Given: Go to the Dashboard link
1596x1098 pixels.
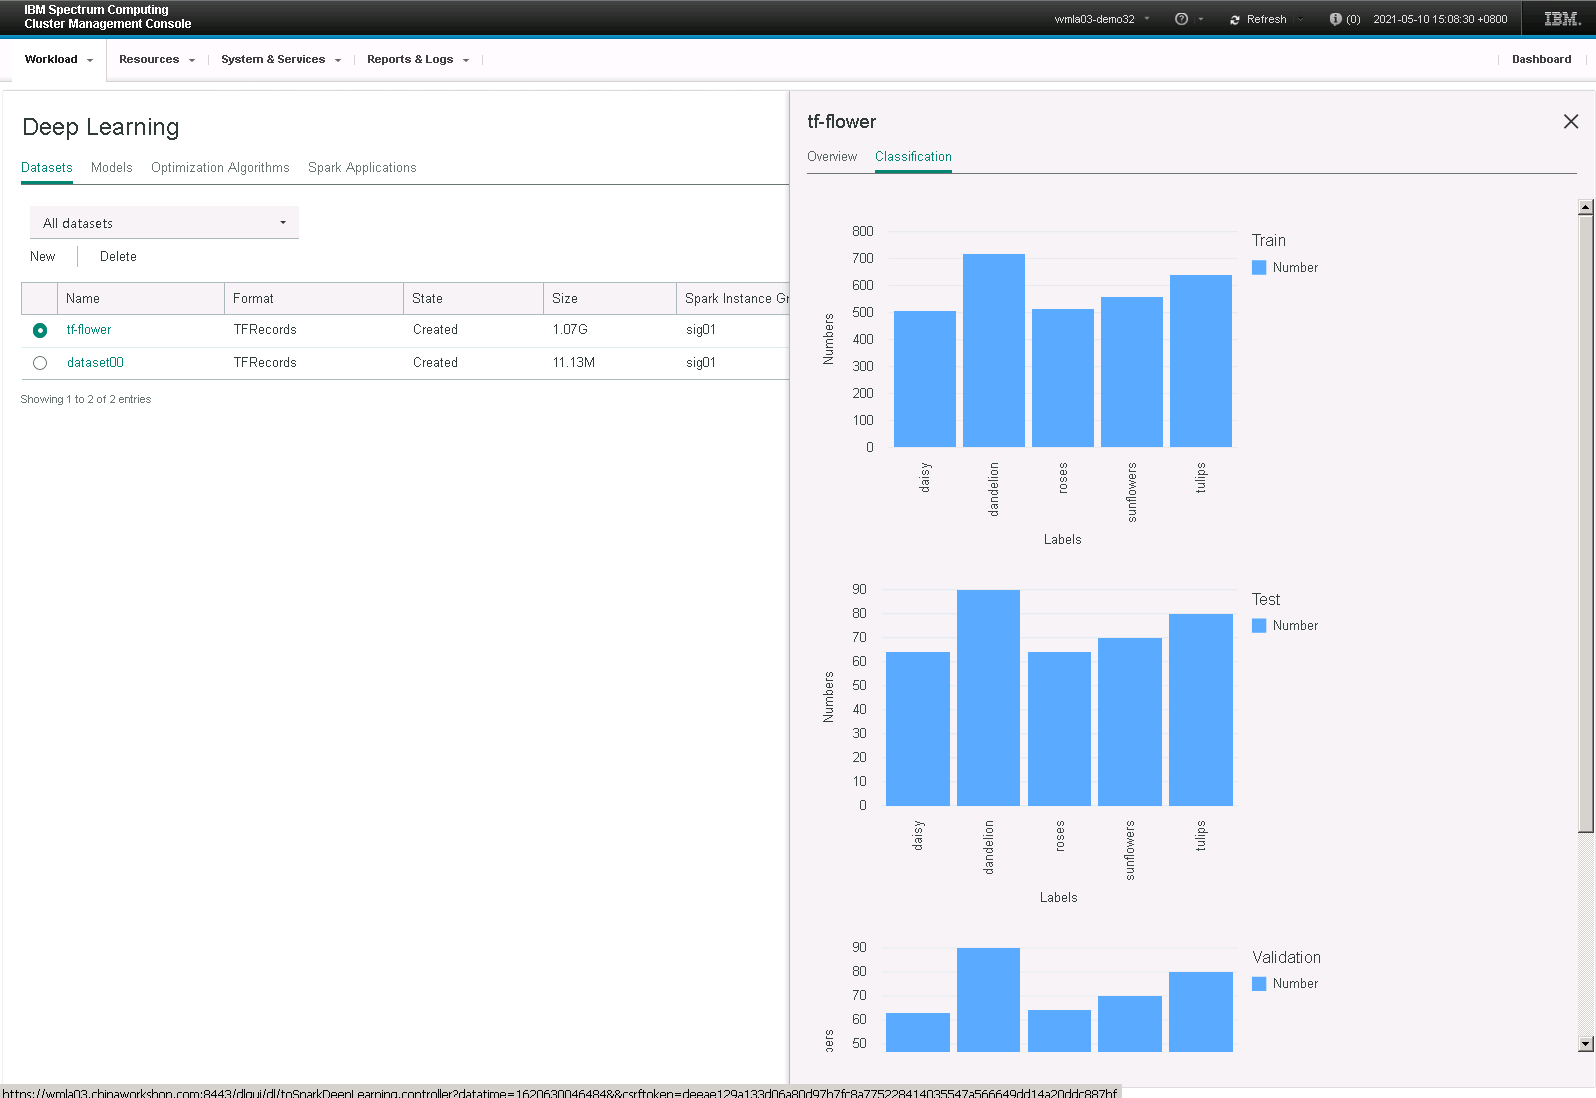Looking at the screenshot, I should (x=1541, y=59).
